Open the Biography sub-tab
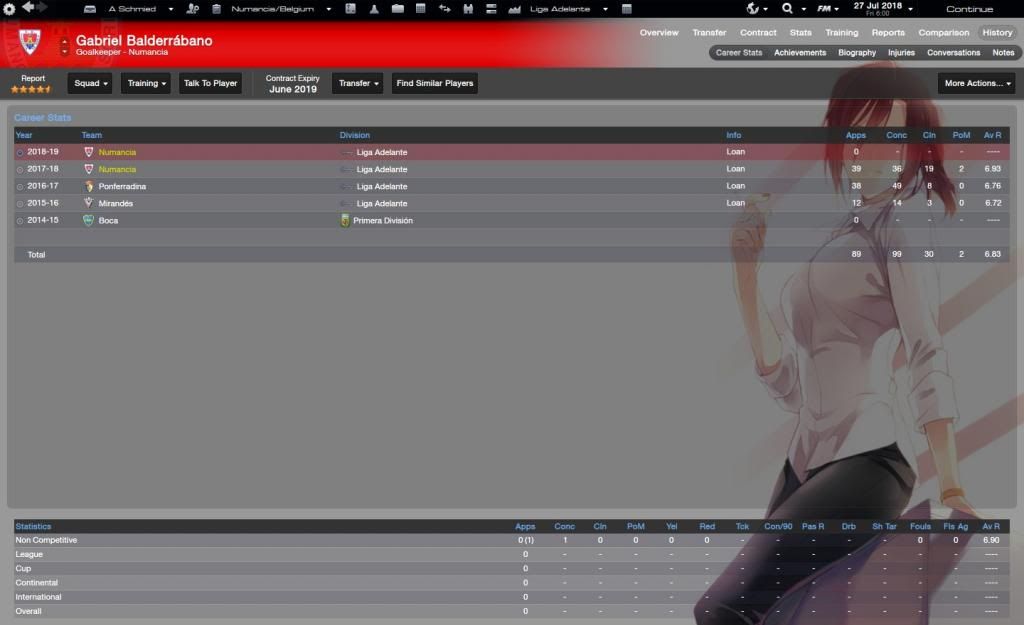This screenshot has height=625, width=1024. click(857, 53)
